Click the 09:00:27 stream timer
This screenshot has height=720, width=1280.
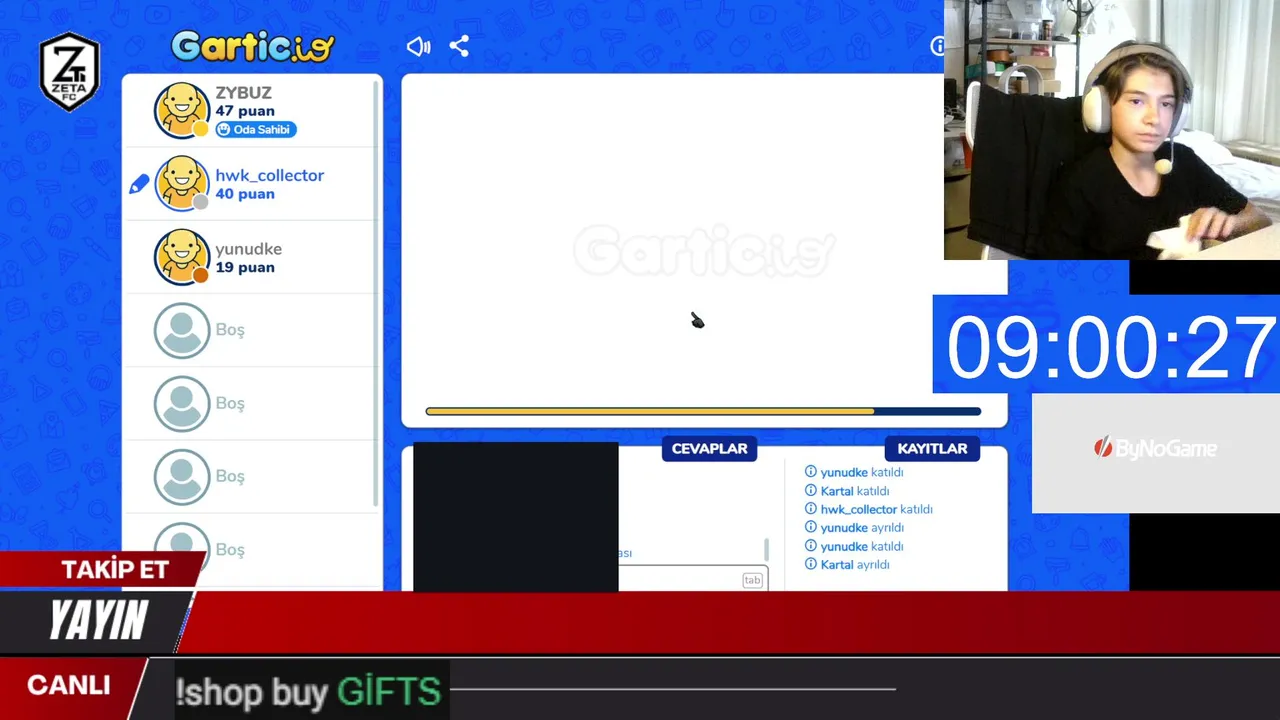click(1110, 347)
